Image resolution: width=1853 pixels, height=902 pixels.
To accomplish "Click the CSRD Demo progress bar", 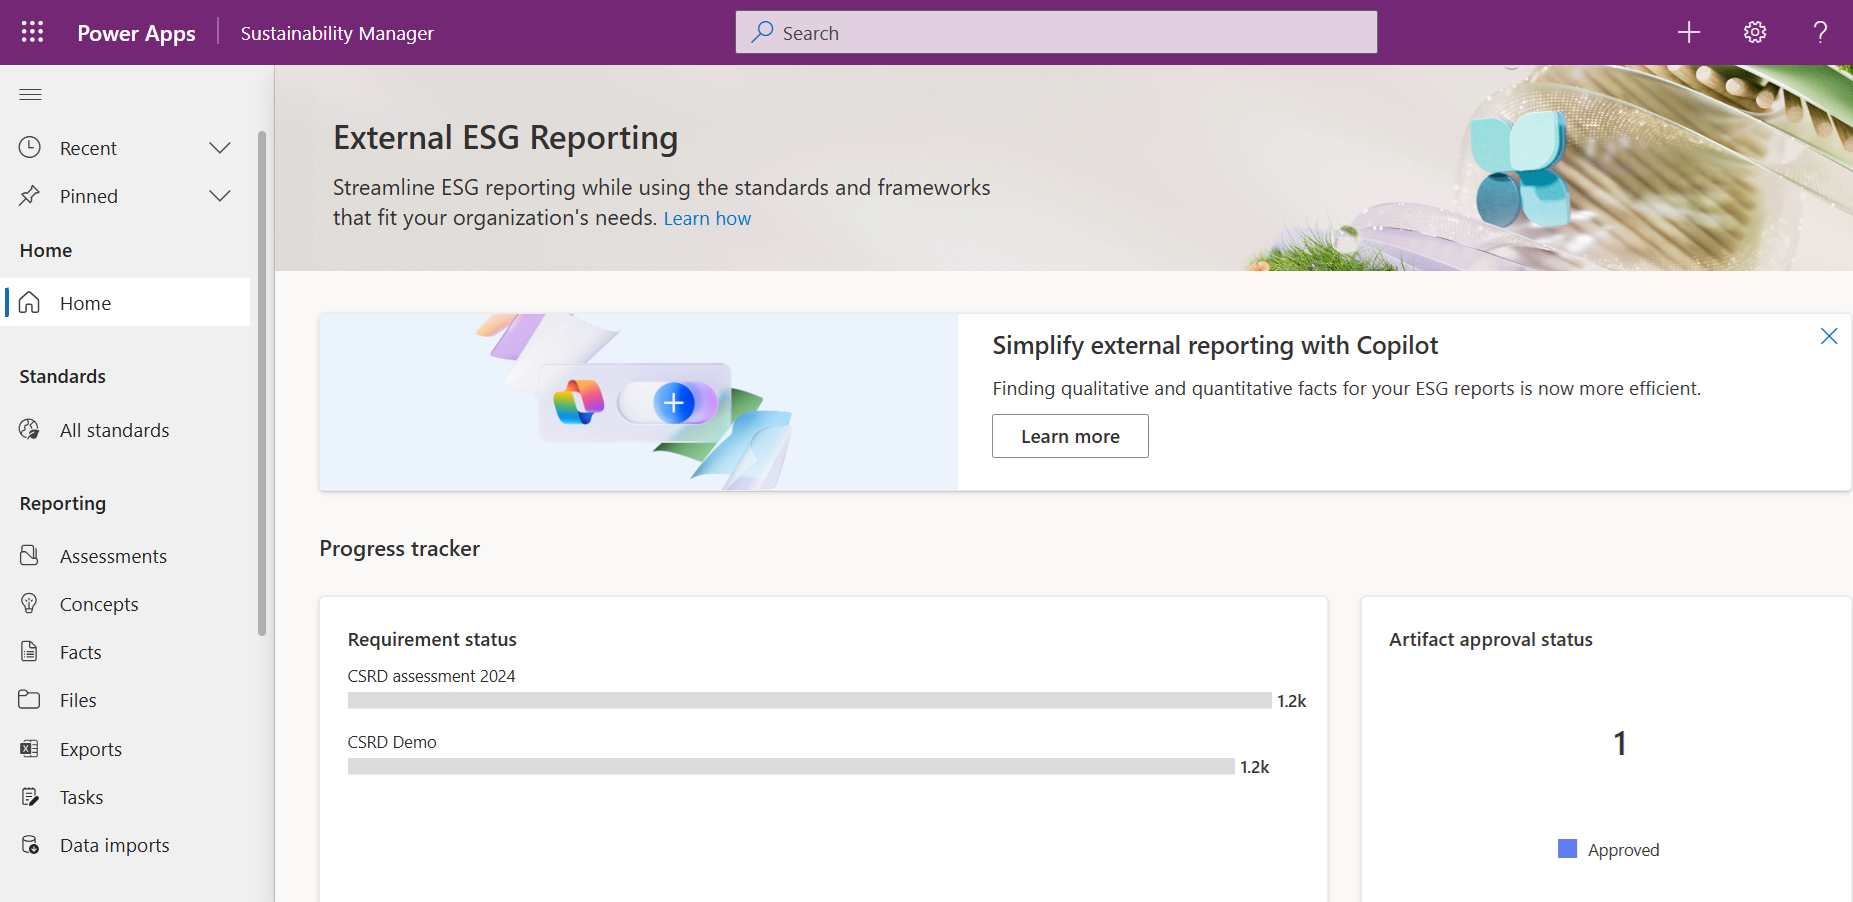I will tap(791, 767).
